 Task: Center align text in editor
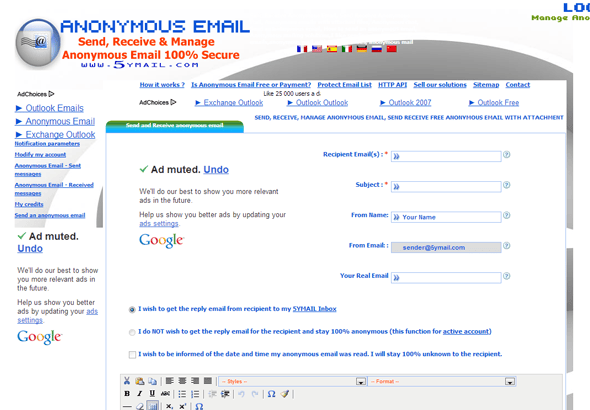(x=182, y=381)
